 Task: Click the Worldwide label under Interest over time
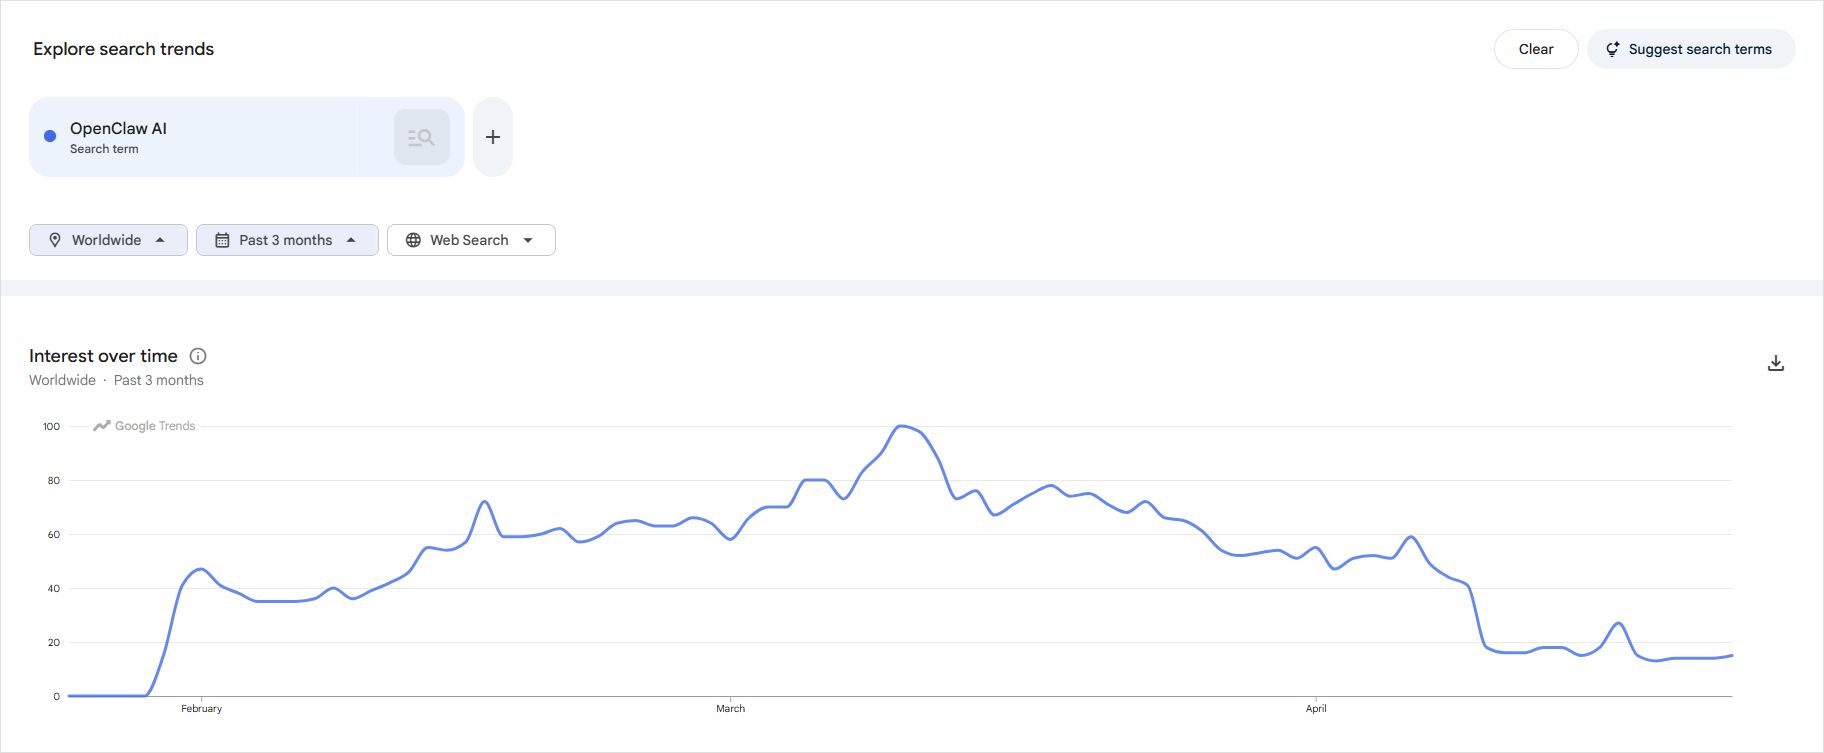coord(61,379)
